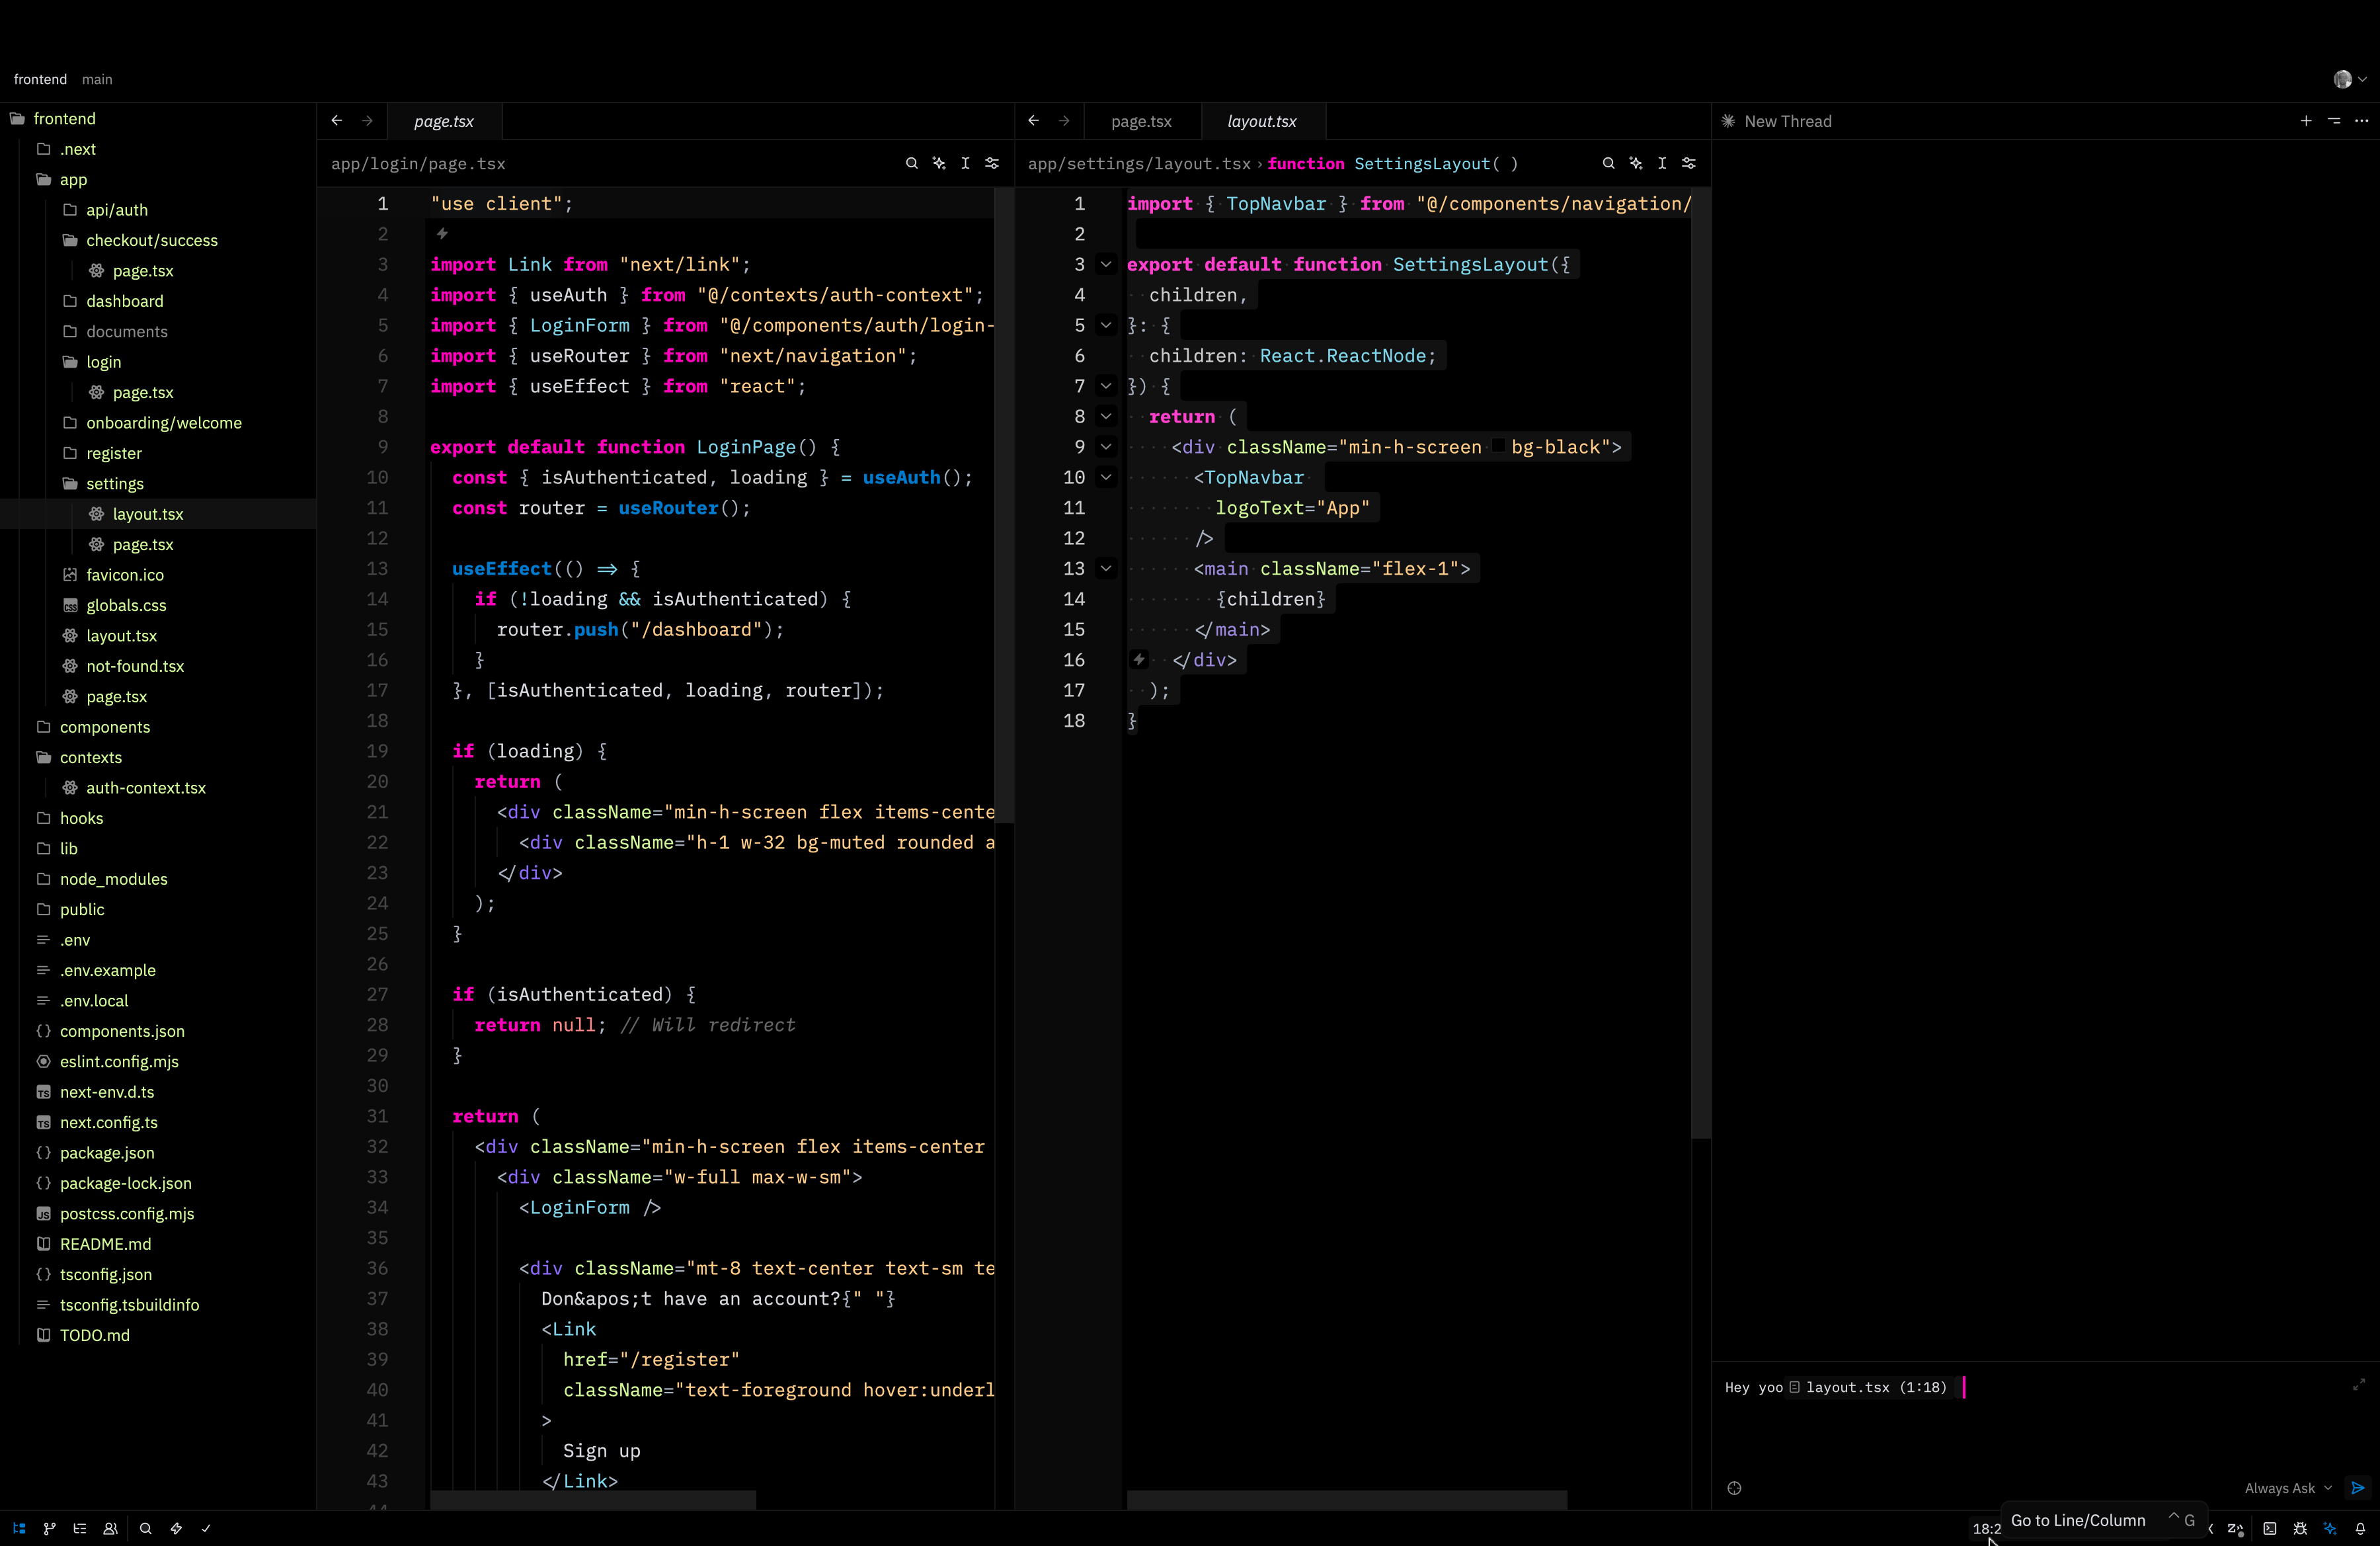Click the New Thread tab title
The image size is (2380, 1546).
pos(1788,121)
